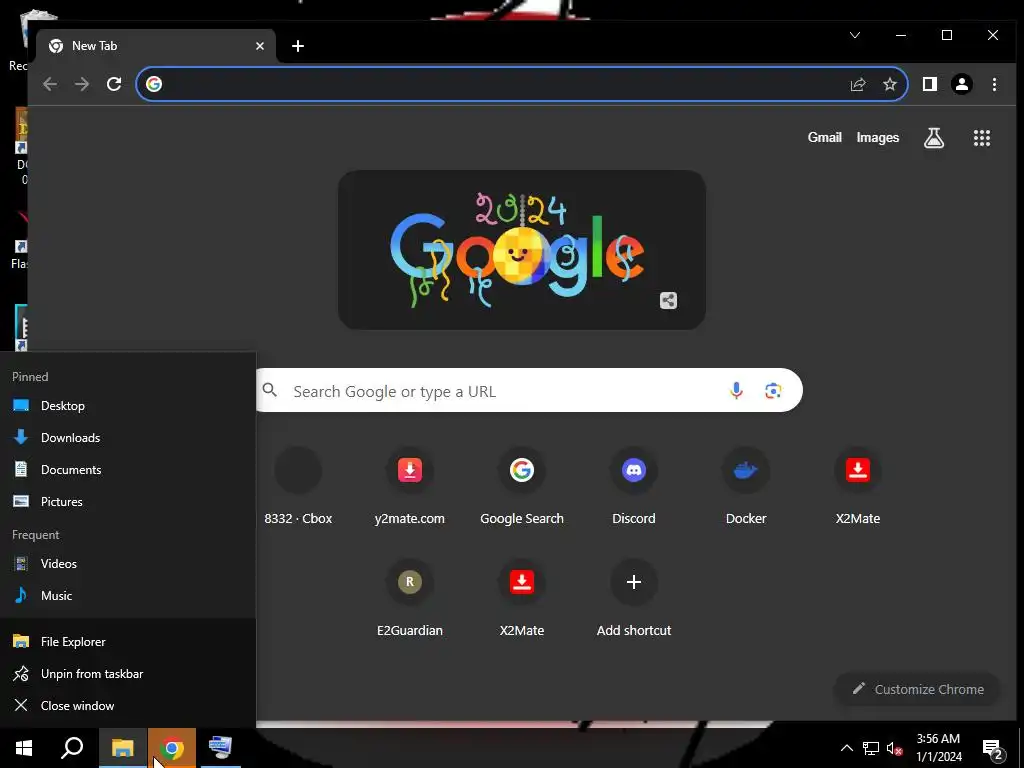Open Gmail link

point(824,137)
